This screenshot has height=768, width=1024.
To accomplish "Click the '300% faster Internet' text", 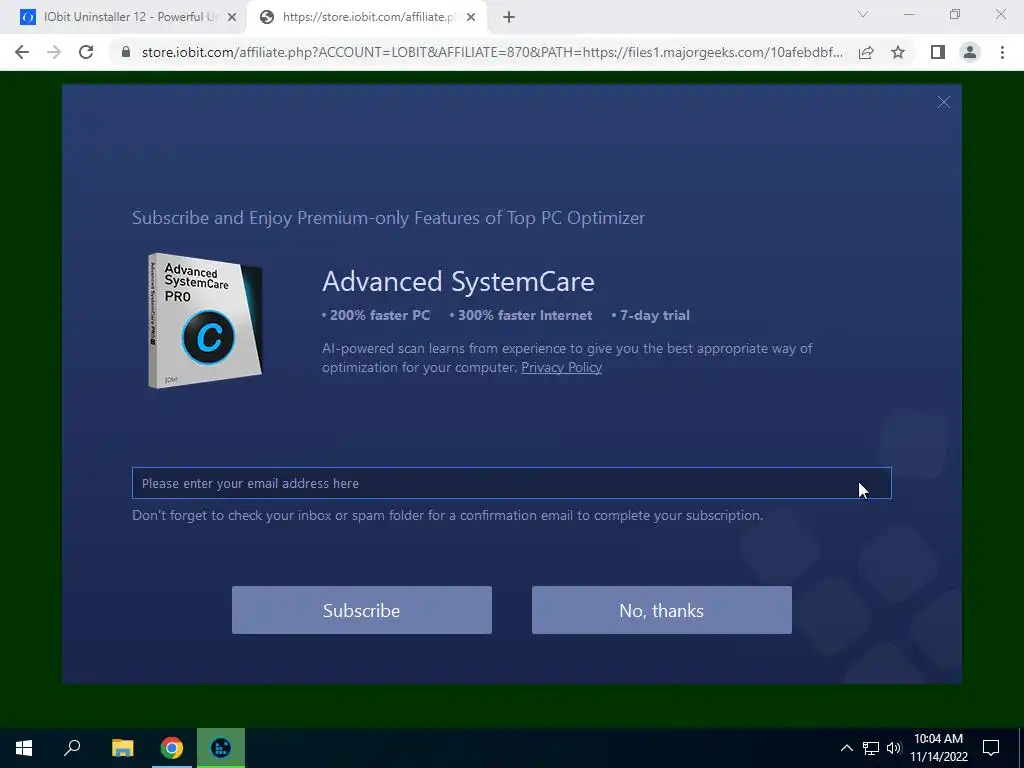I will 525,315.
